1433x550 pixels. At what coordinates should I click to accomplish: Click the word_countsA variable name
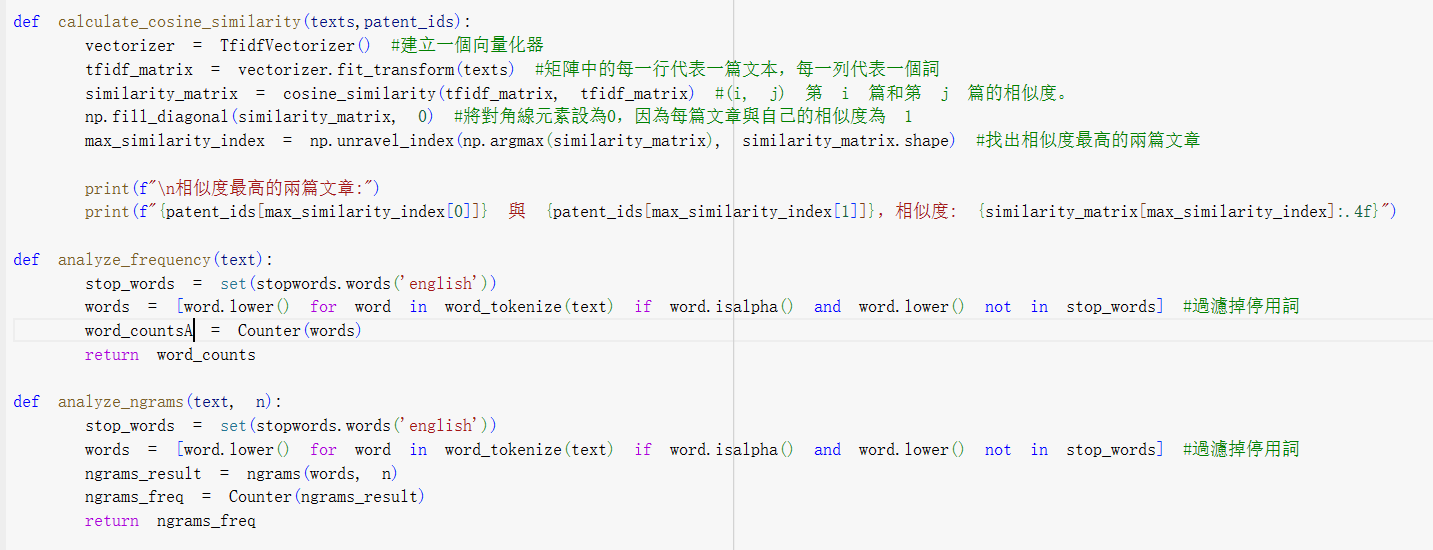coord(138,331)
